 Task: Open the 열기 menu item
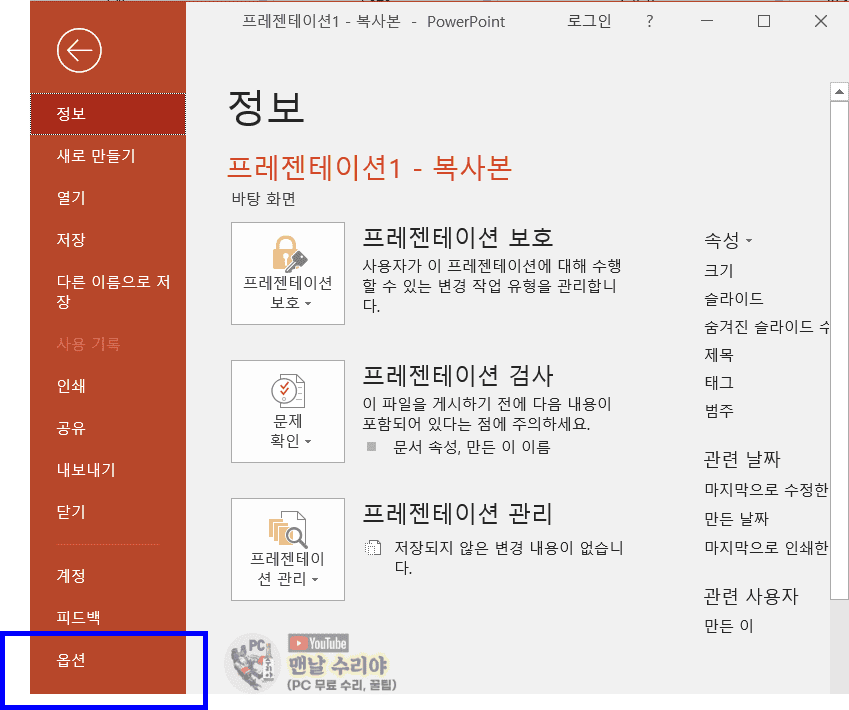[71, 198]
